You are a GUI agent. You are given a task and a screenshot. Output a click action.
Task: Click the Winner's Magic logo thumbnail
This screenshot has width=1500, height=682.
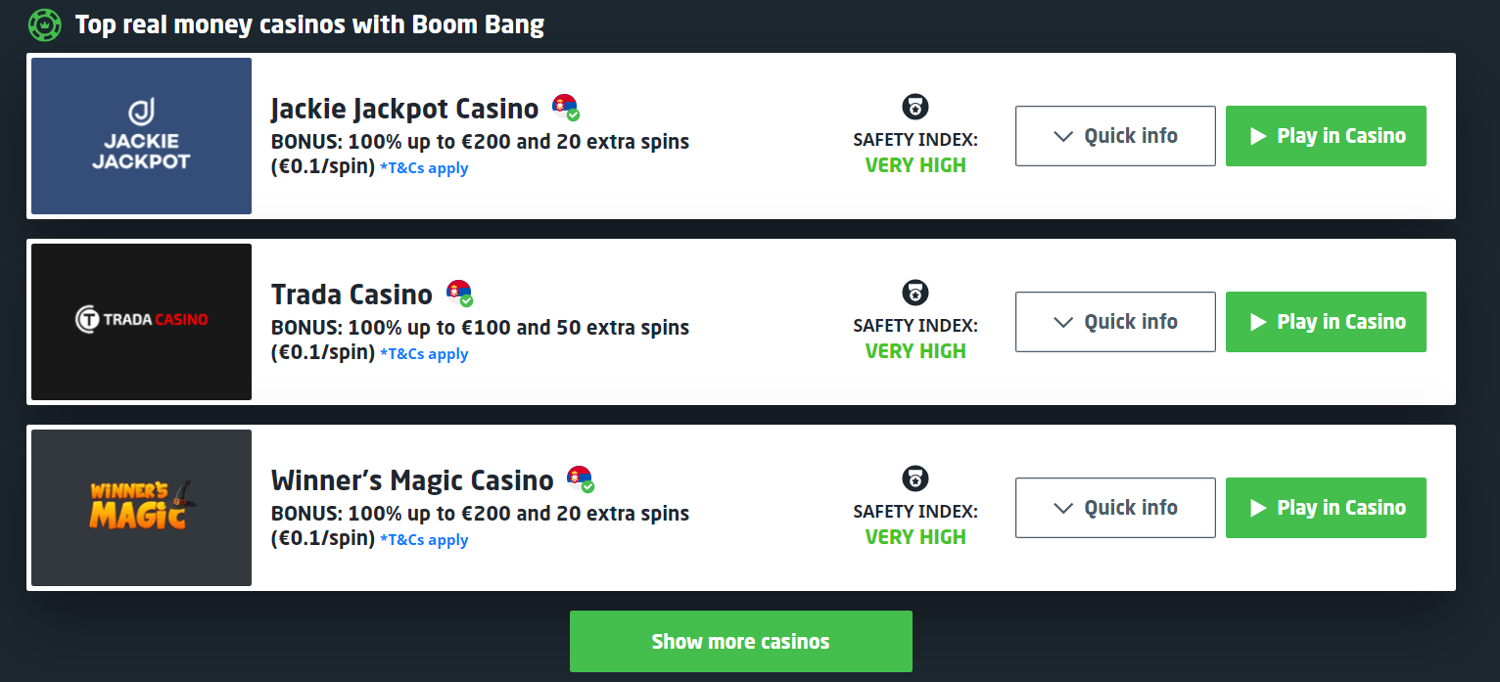click(141, 508)
